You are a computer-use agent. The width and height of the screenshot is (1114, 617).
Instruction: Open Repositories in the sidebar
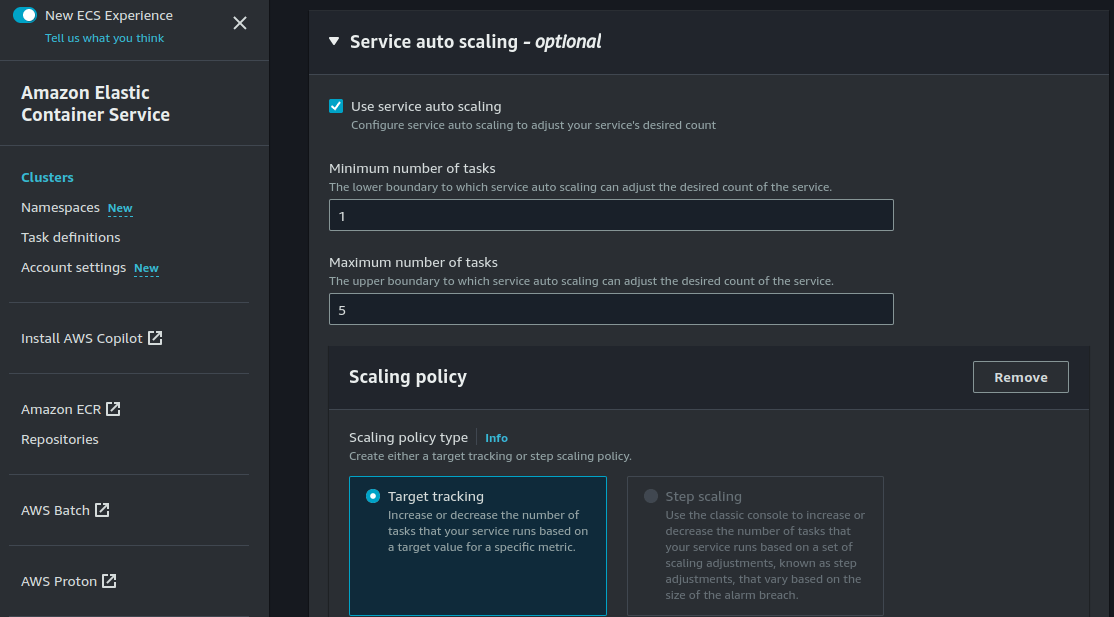pyautogui.click(x=60, y=439)
